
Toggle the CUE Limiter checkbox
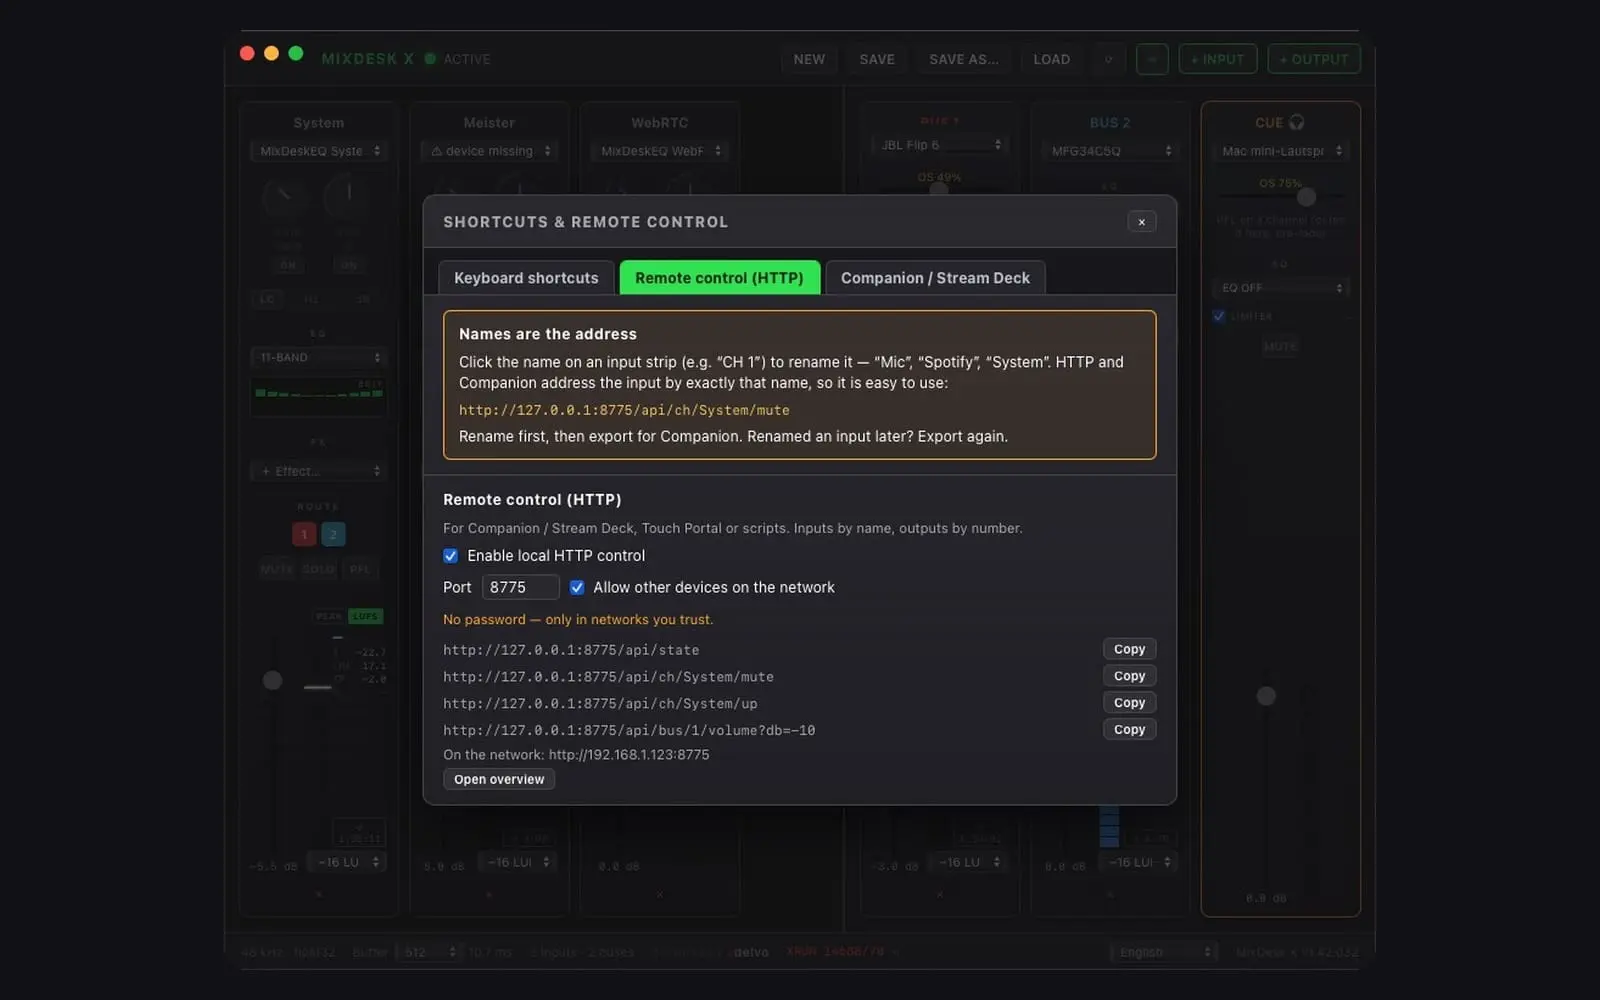coord(1219,316)
